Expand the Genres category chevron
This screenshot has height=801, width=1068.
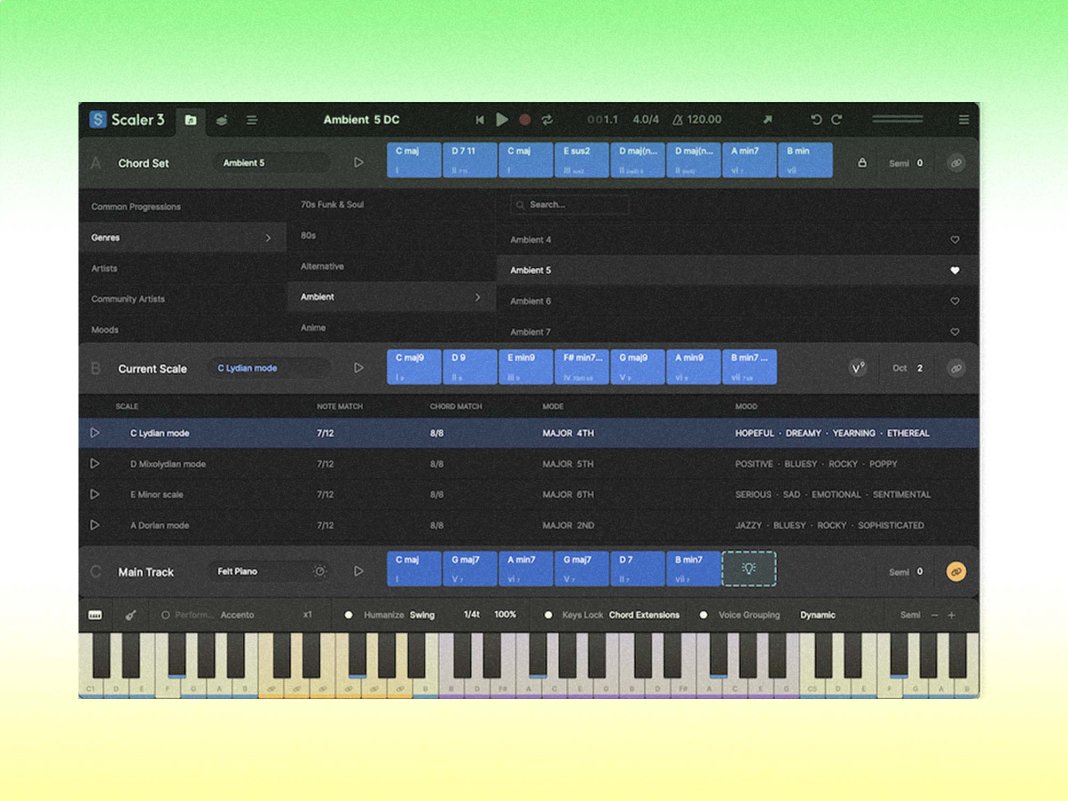[x=268, y=238]
